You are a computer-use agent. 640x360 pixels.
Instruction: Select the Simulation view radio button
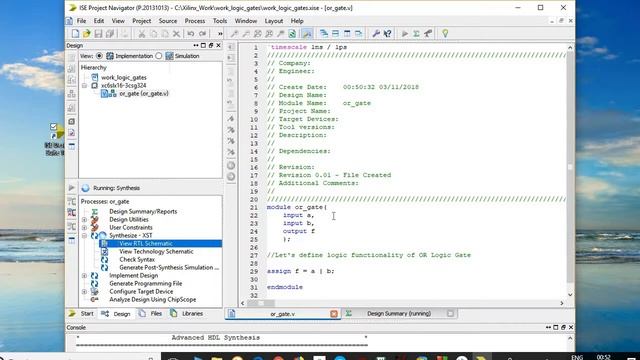click(x=159, y=56)
